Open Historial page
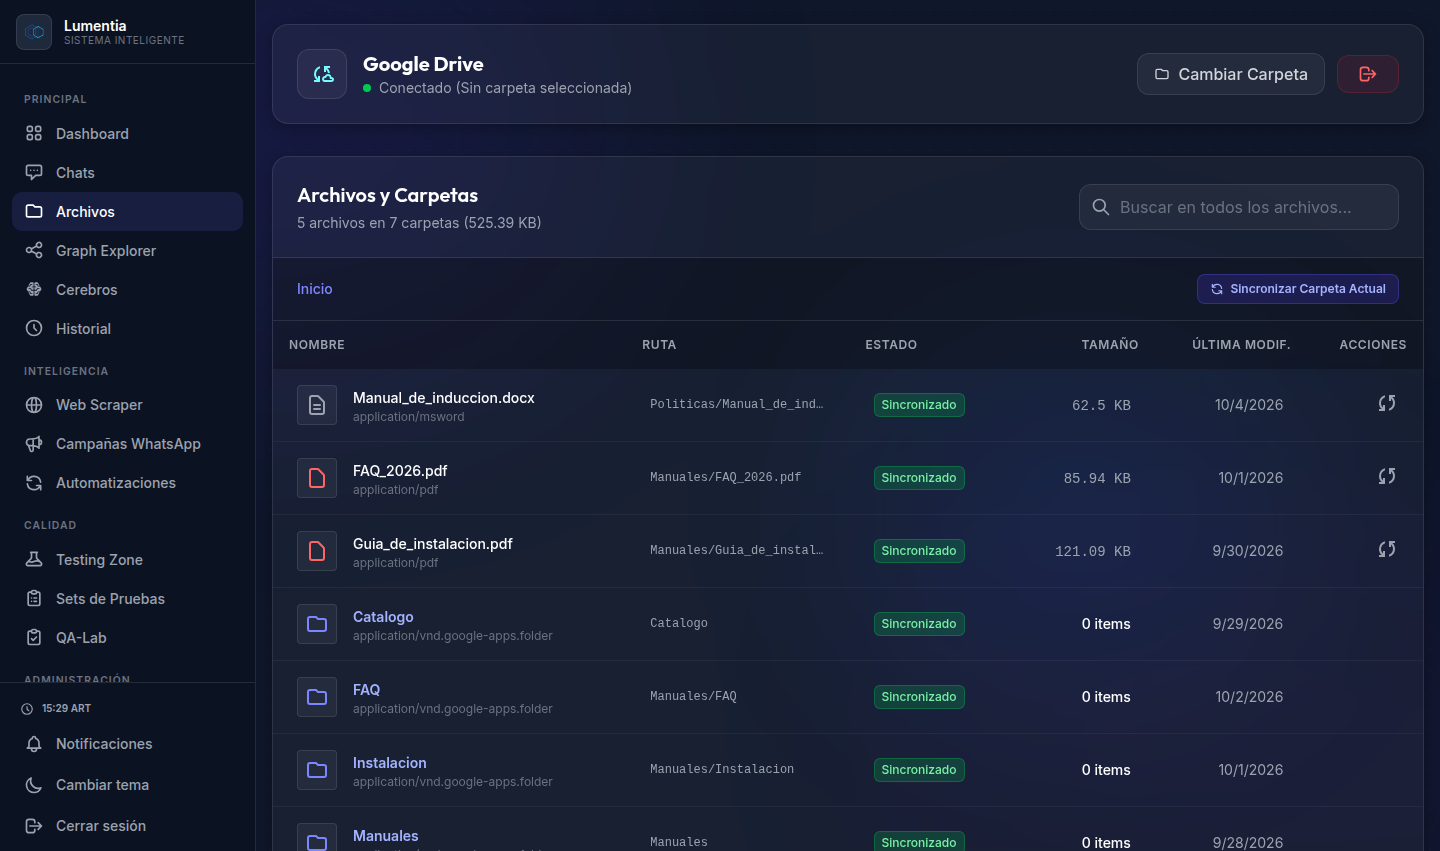Screen dimensions: 1440x851 coord(127,329)
